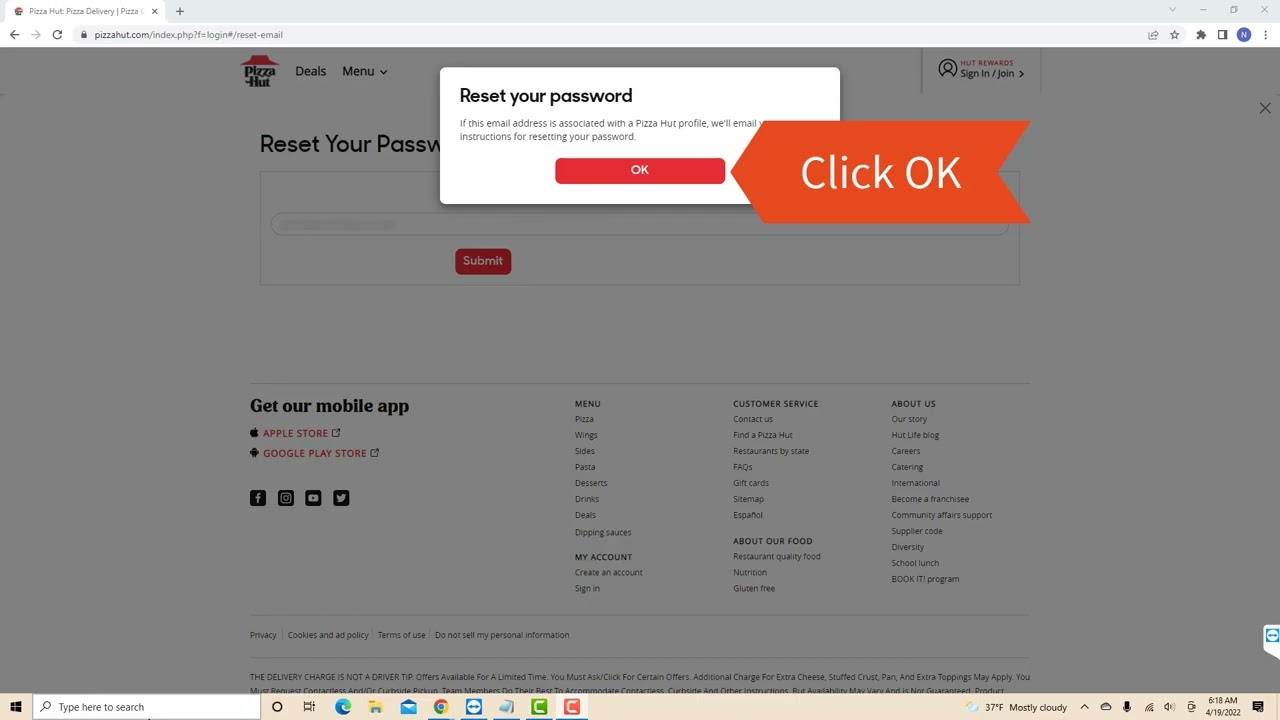The image size is (1280, 720).
Task: Open FAQs link
Action: tap(743, 467)
